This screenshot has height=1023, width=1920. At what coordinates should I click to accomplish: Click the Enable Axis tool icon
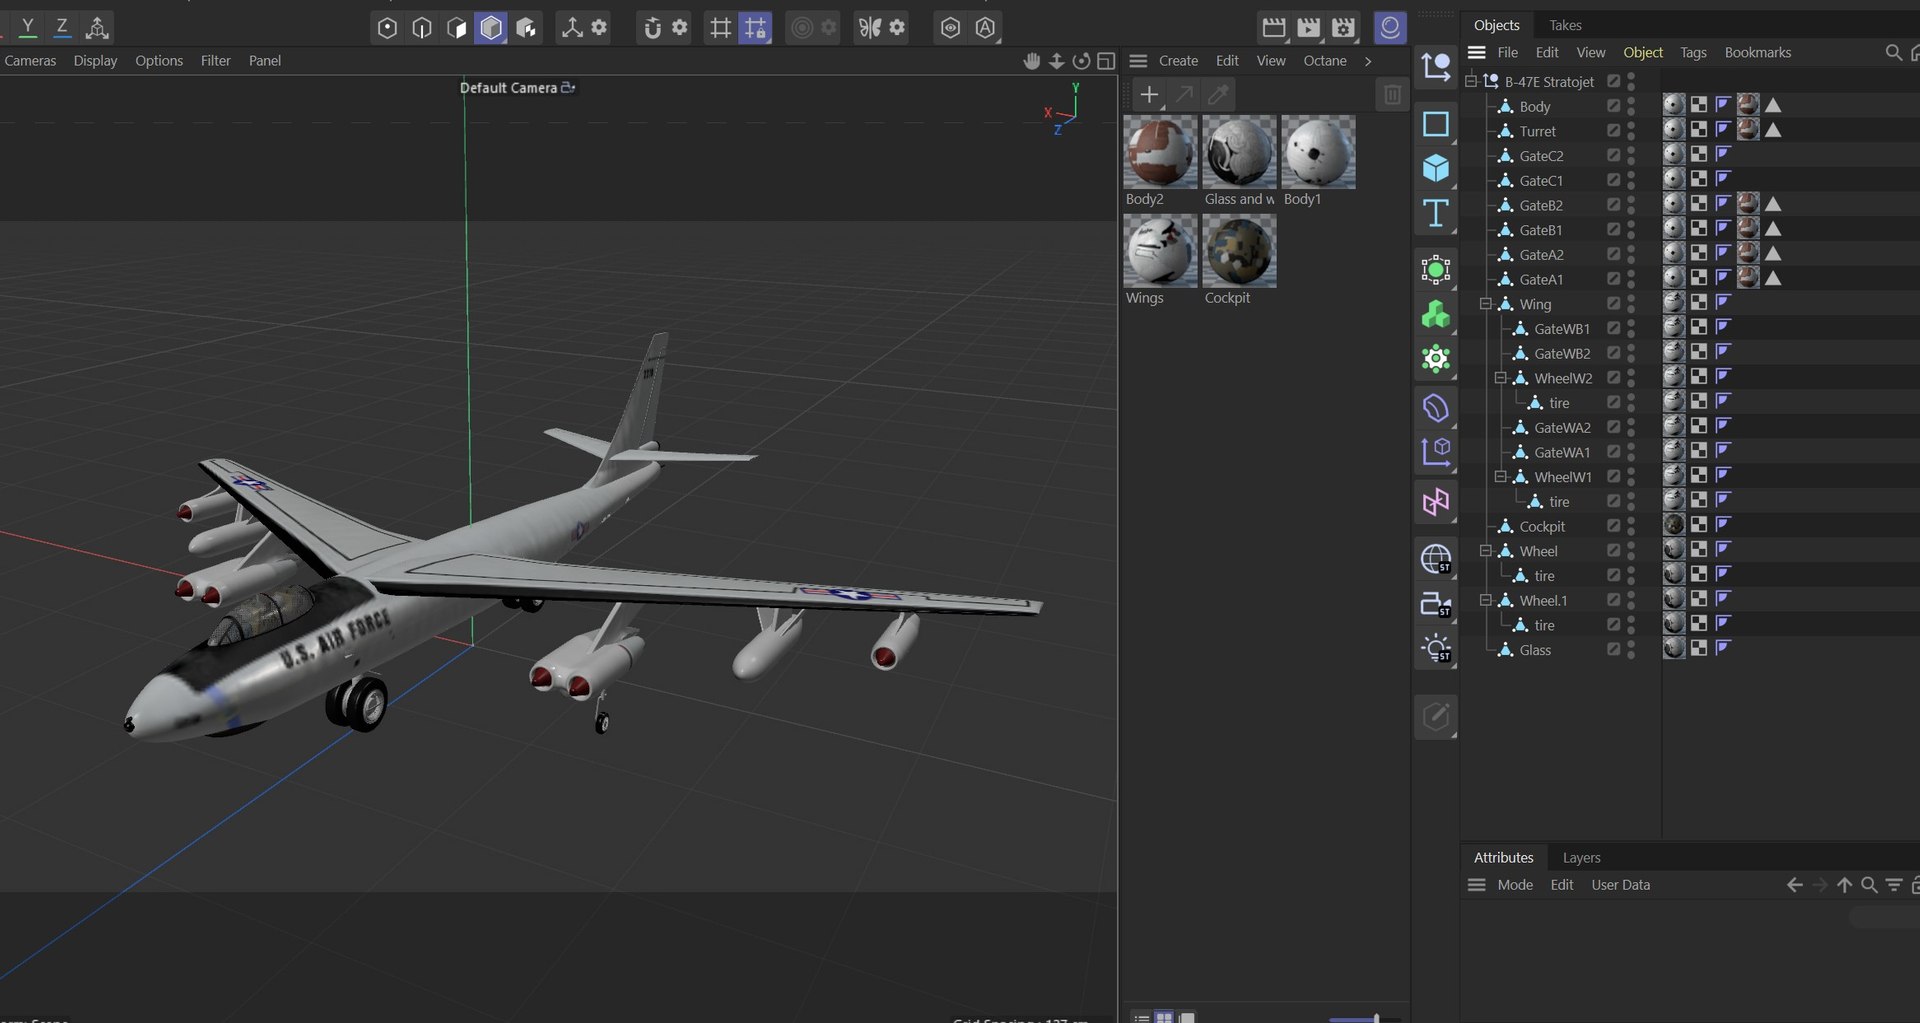[572, 28]
